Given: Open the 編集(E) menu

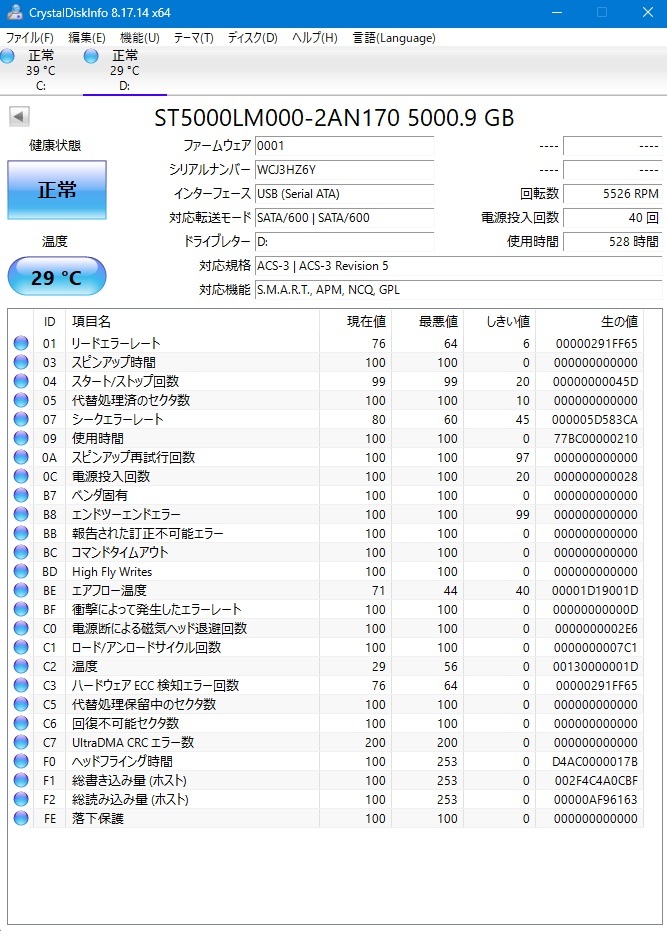Looking at the screenshot, I should pos(87,37).
